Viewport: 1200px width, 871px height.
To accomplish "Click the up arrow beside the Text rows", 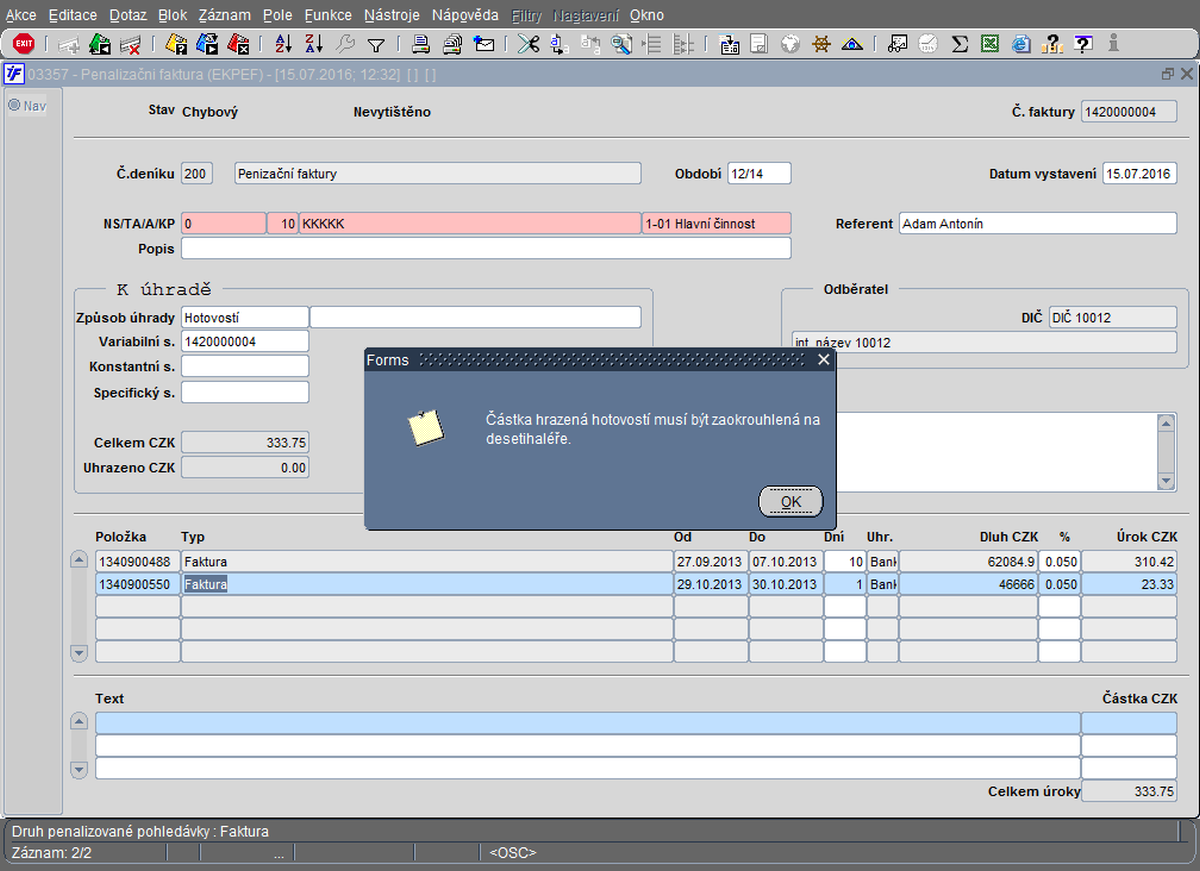I will pyautogui.click(x=80, y=722).
